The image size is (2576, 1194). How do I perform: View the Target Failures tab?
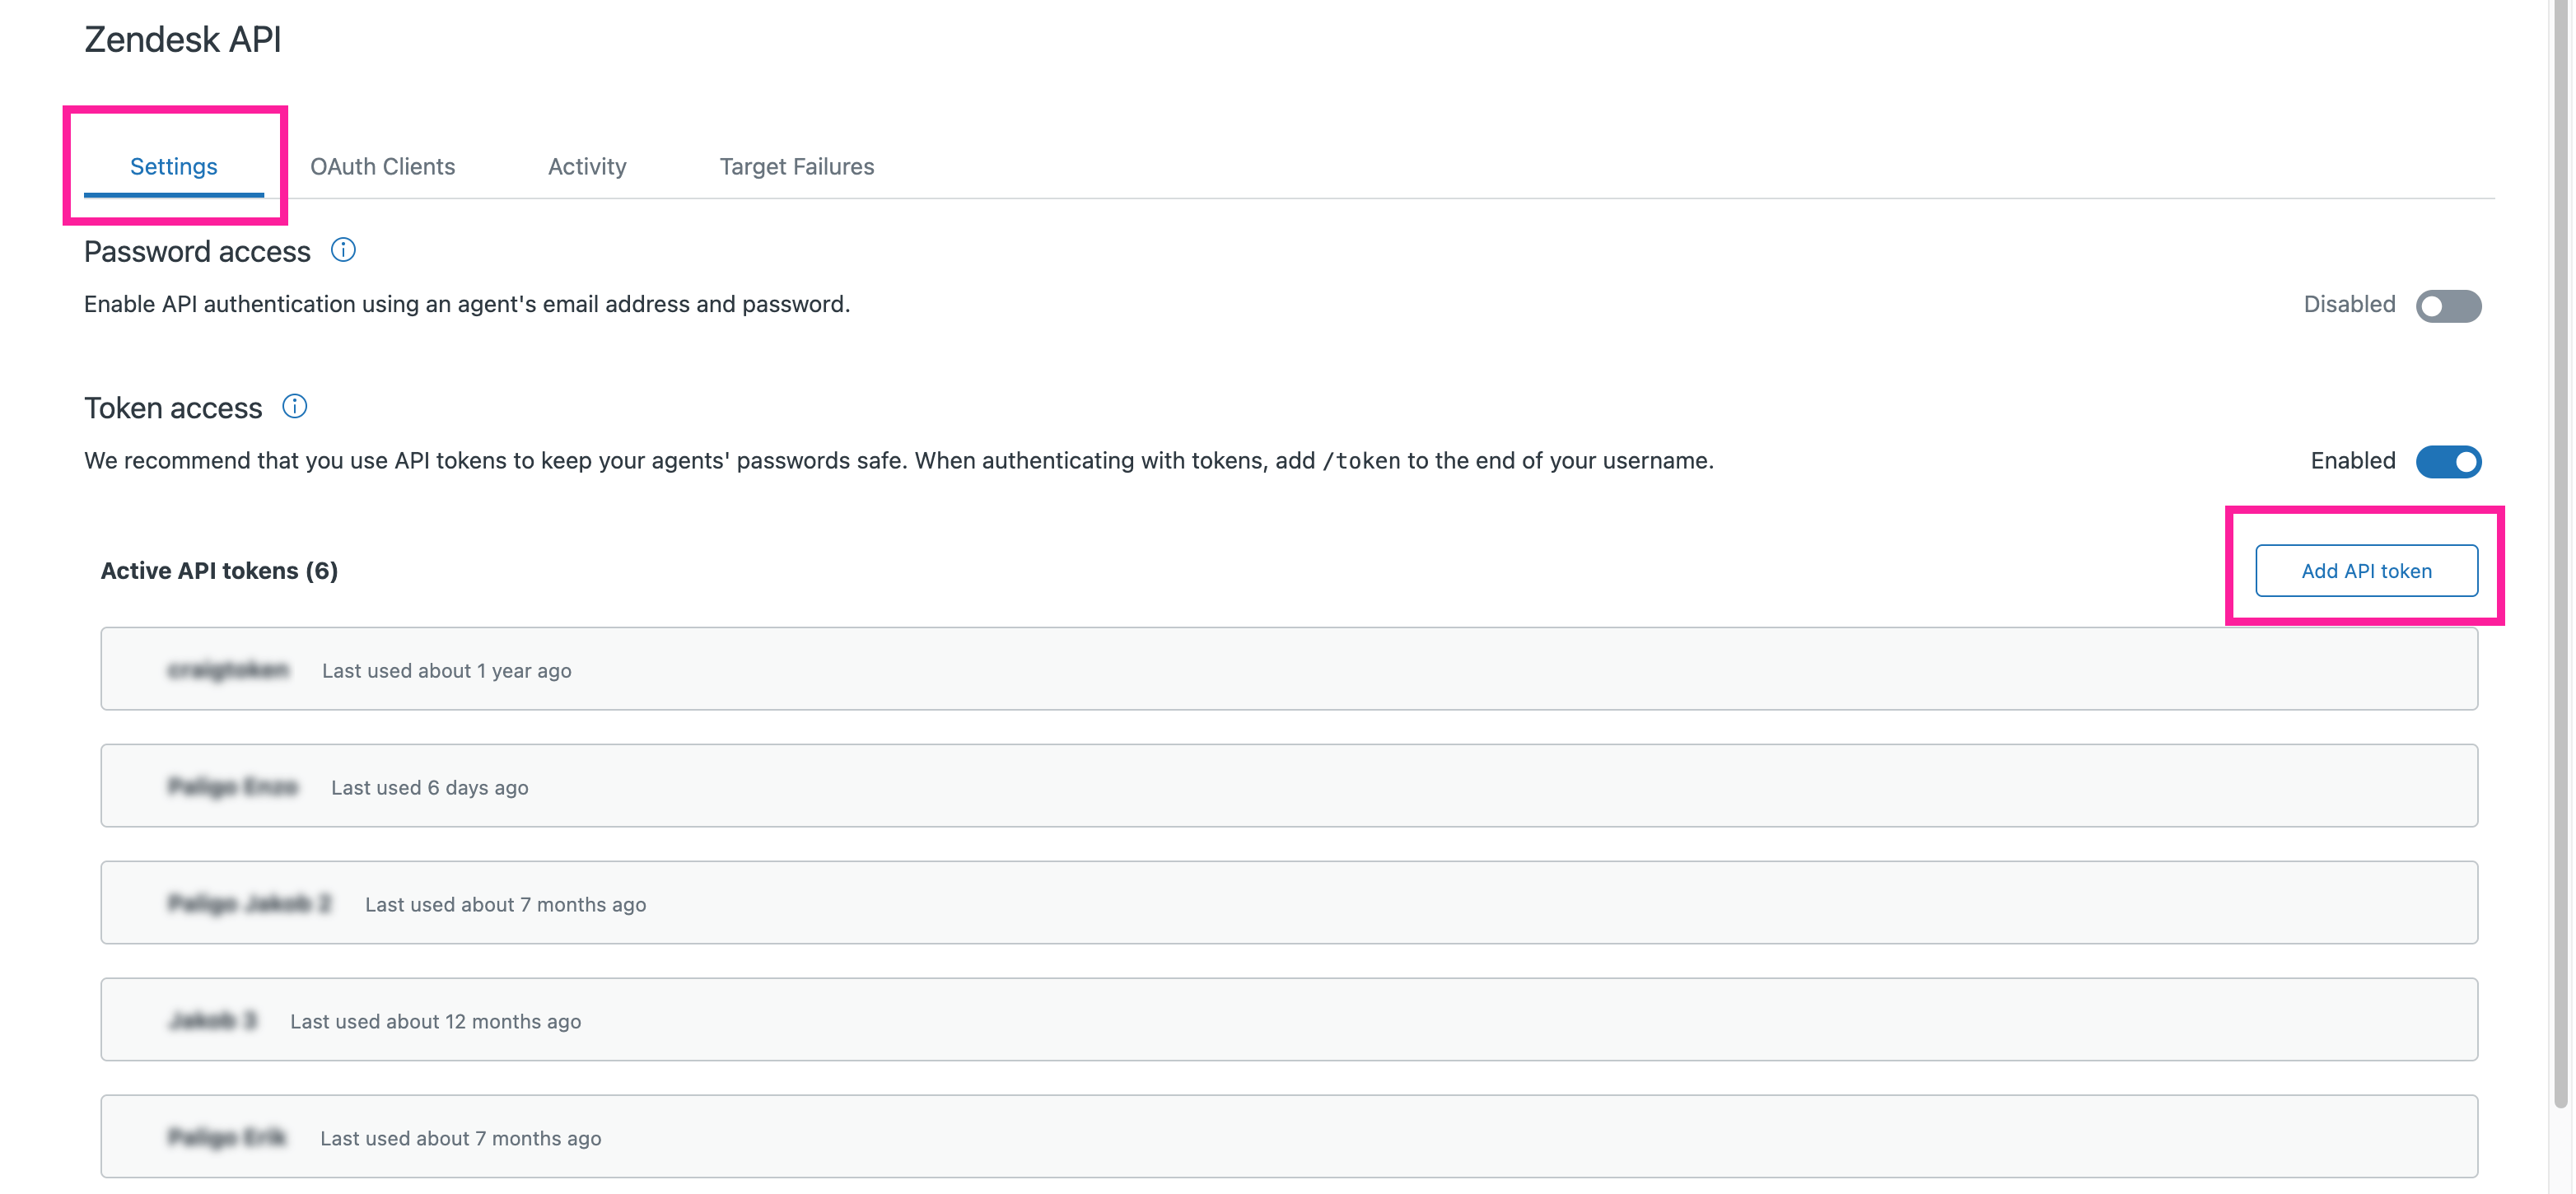(797, 166)
